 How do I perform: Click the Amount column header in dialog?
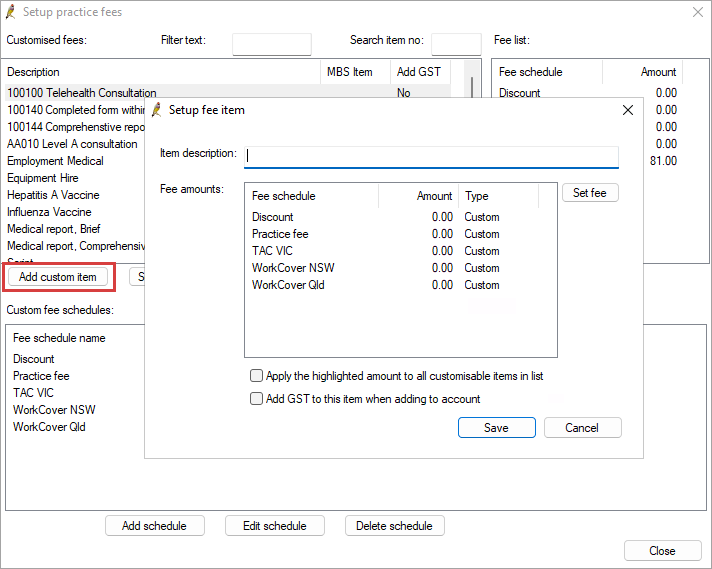tap(418, 196)
